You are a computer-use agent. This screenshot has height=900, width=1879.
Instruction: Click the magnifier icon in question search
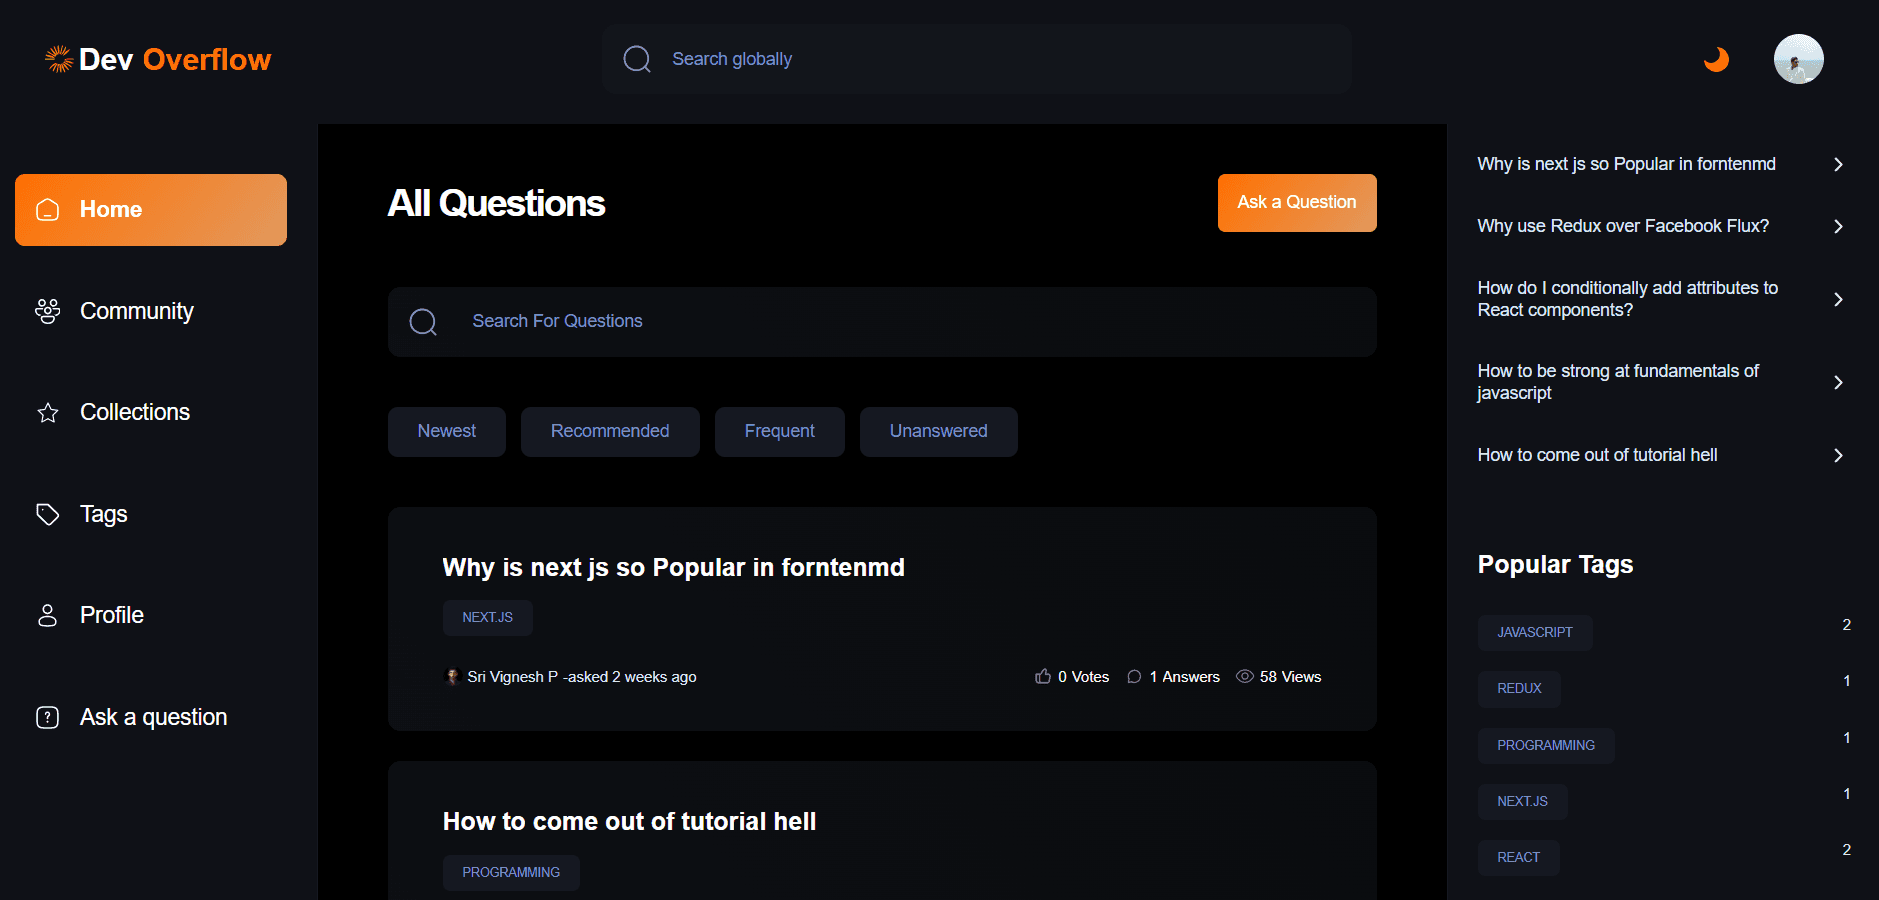coord(423,321)
